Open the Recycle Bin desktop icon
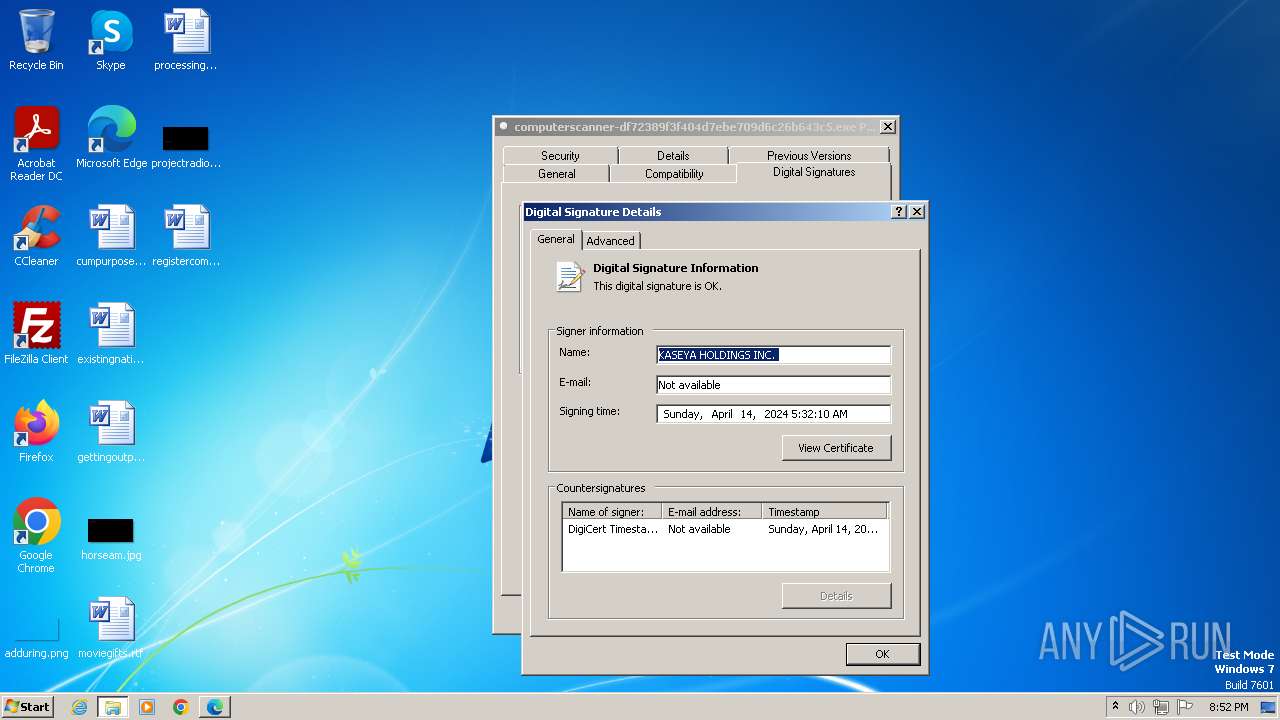 coord(36,40)
